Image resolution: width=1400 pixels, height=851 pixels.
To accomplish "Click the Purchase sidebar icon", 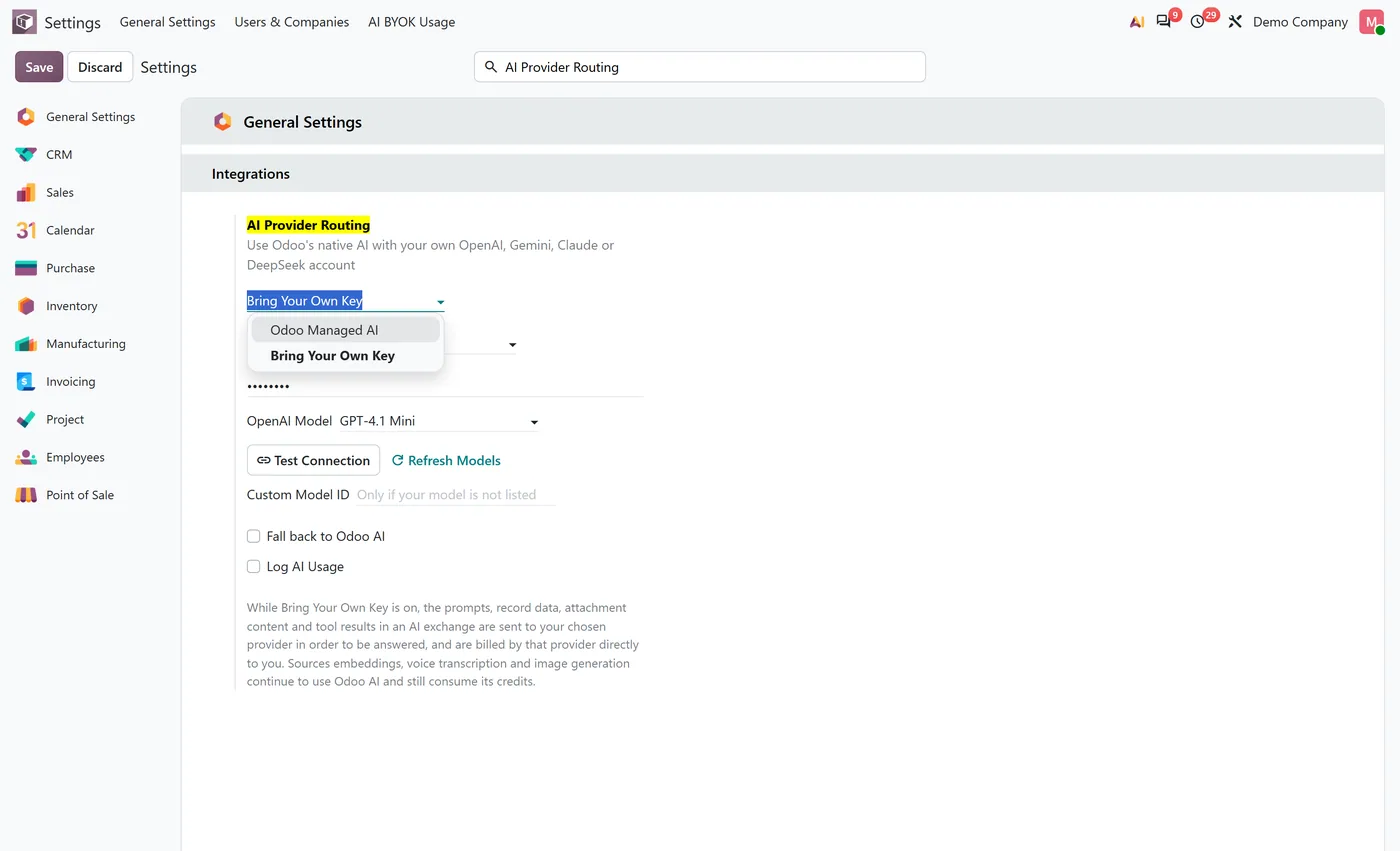I will click(26, 268).
